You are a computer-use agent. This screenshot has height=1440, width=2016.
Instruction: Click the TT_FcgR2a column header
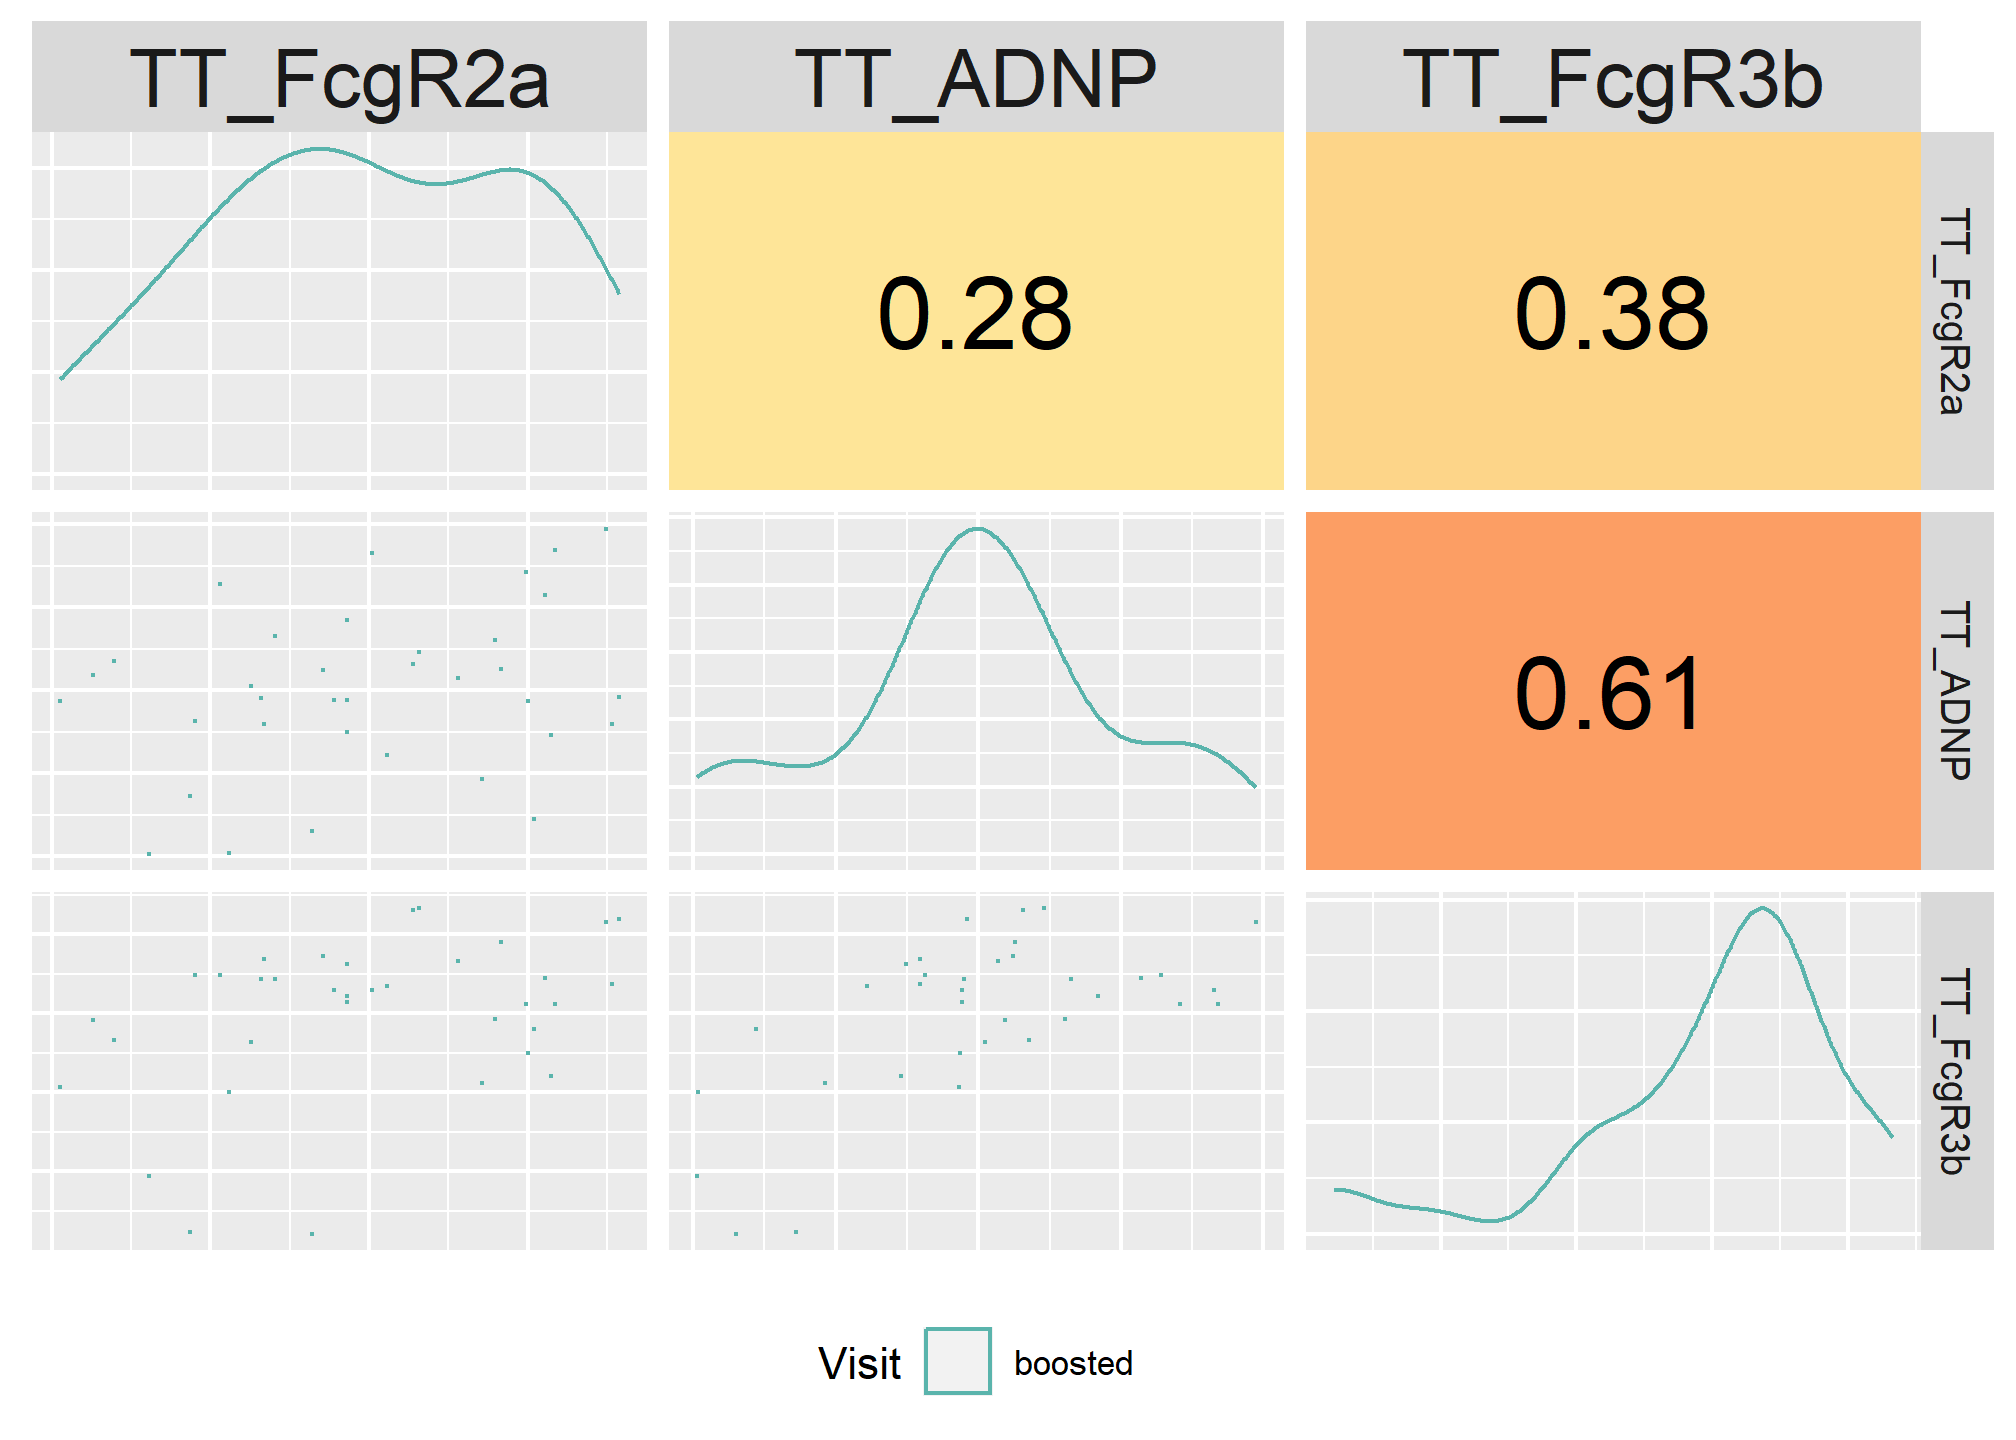(x=339, y=77)
